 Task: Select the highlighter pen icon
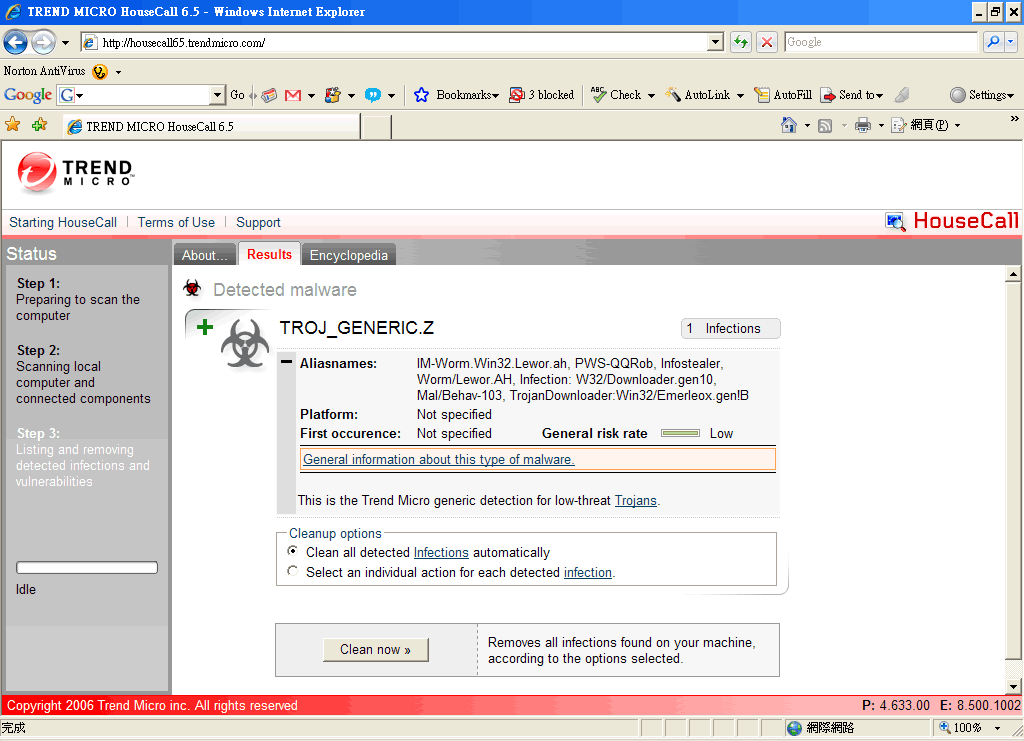pyautogui.click(x=902, y=95)
